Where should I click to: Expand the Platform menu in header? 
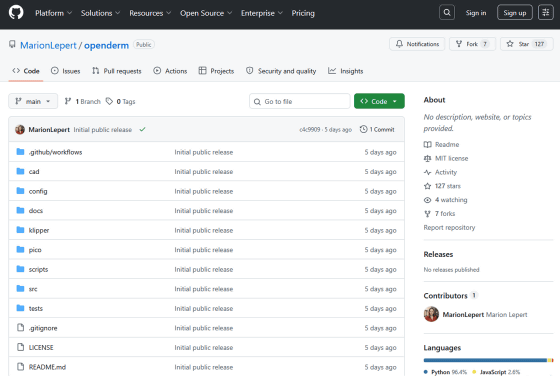pos(54,13)
